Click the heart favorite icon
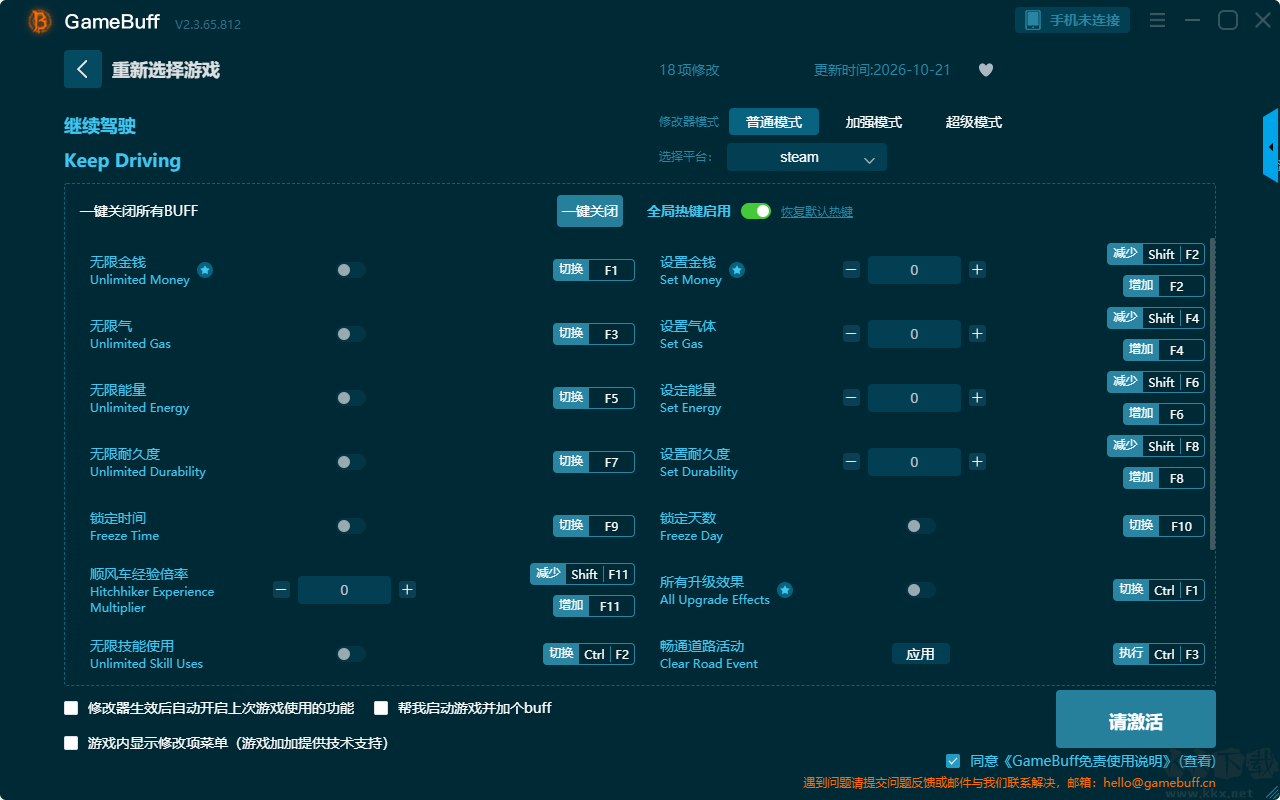Screen dimensions: 1280x800 985,70
